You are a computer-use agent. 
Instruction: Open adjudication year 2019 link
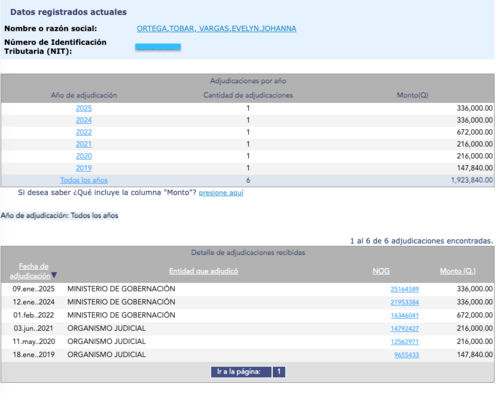84,168
